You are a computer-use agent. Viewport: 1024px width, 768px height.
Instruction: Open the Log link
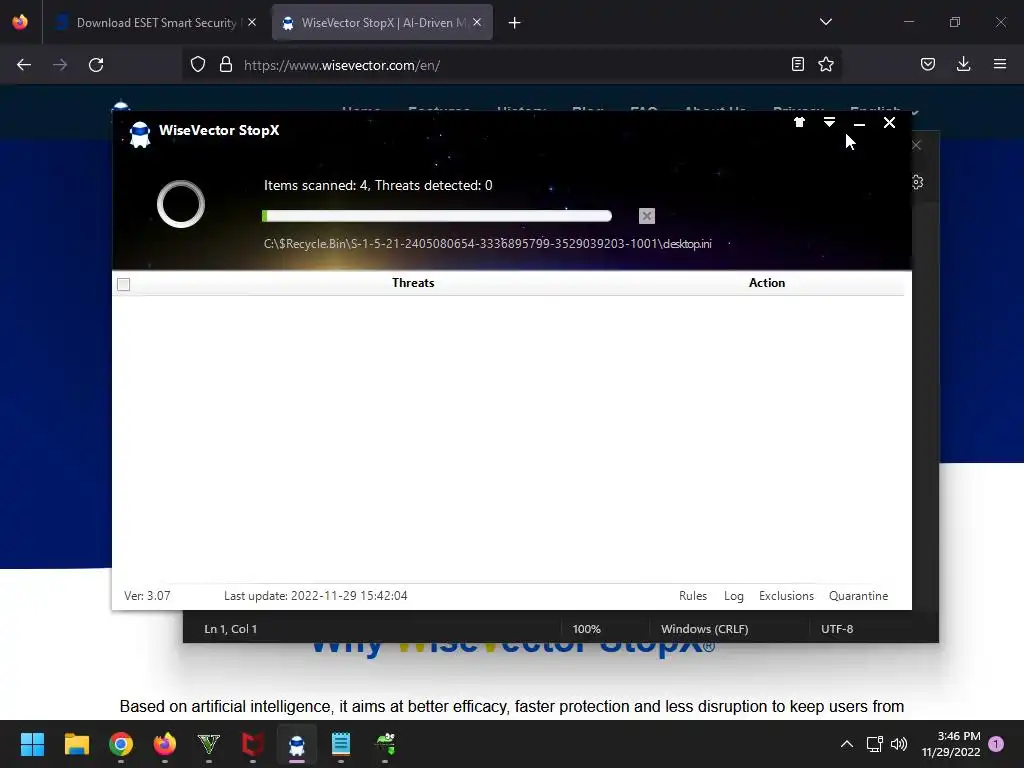click(x=733, y=596)
